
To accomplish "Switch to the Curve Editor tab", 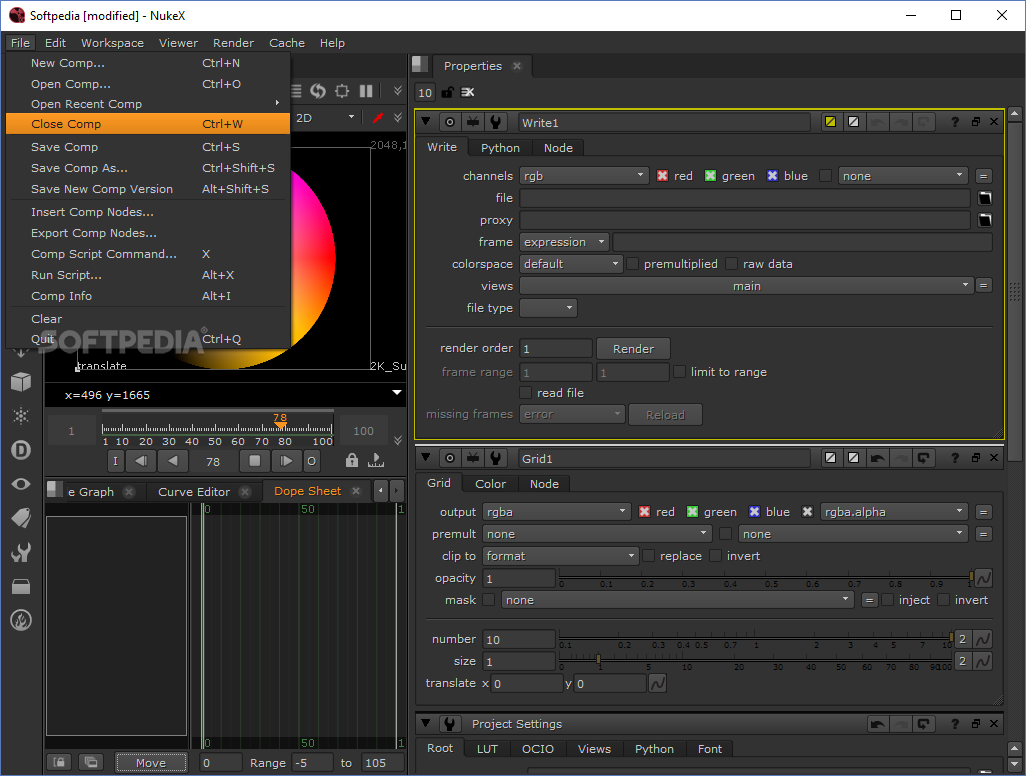I will pos(194,491).
